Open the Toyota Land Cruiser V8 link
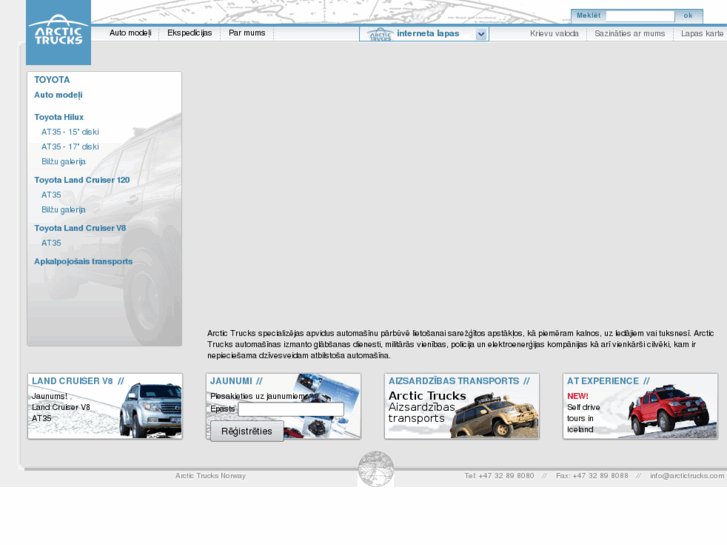 point(80,228)
